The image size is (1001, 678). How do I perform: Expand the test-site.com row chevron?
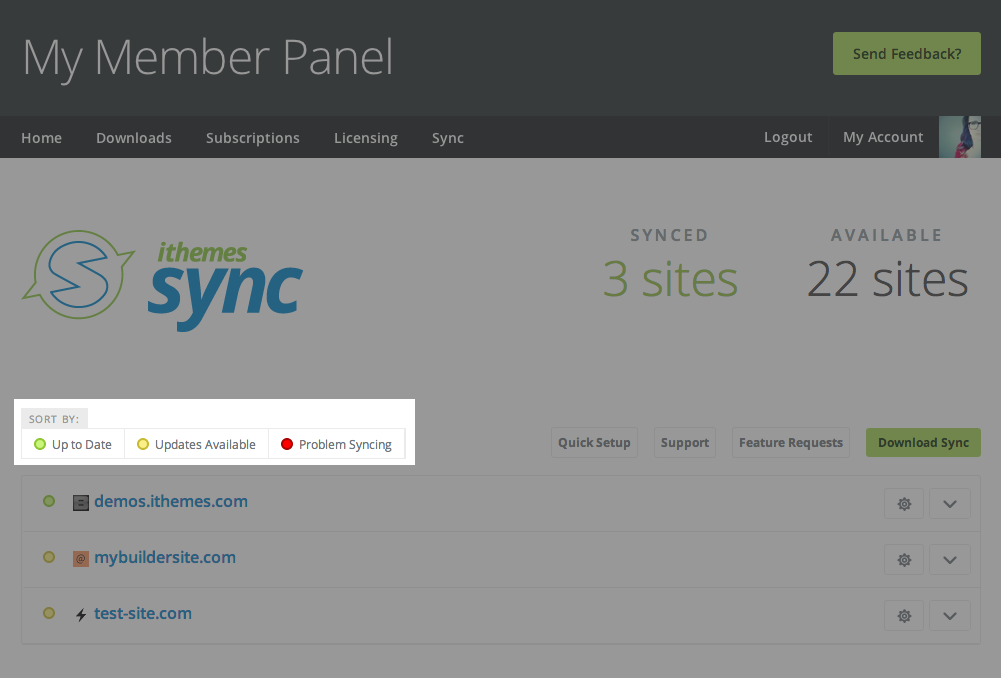click(x=950, y=616)
